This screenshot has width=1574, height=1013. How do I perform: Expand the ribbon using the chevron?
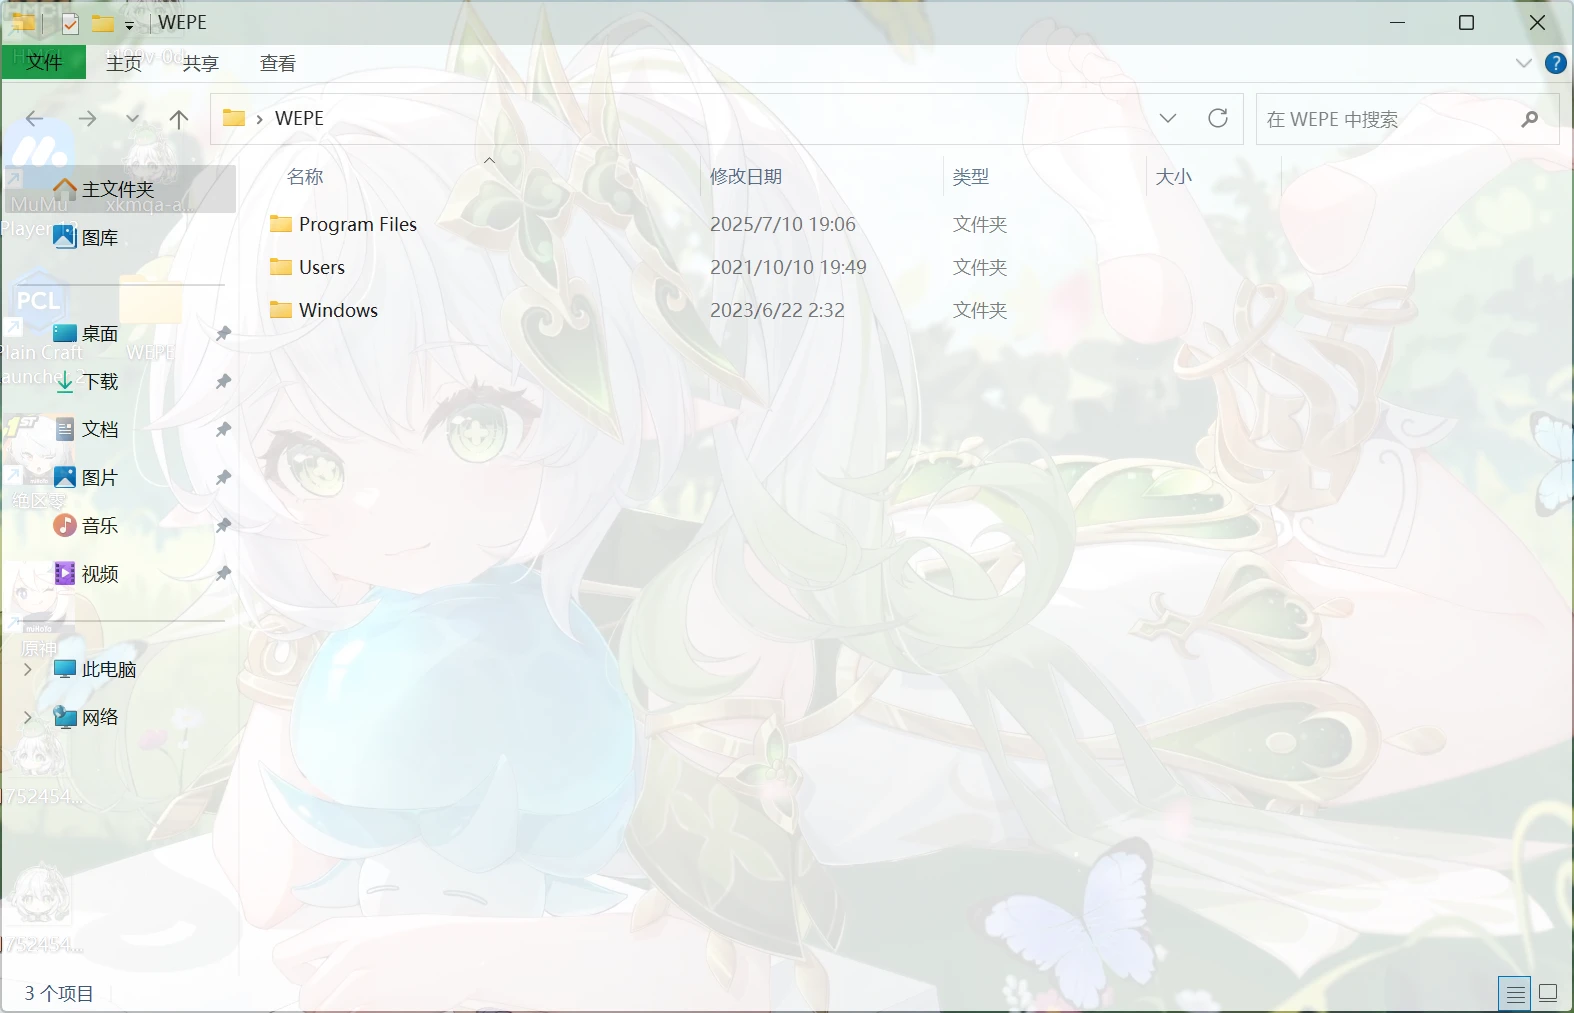click(1523, 63)
